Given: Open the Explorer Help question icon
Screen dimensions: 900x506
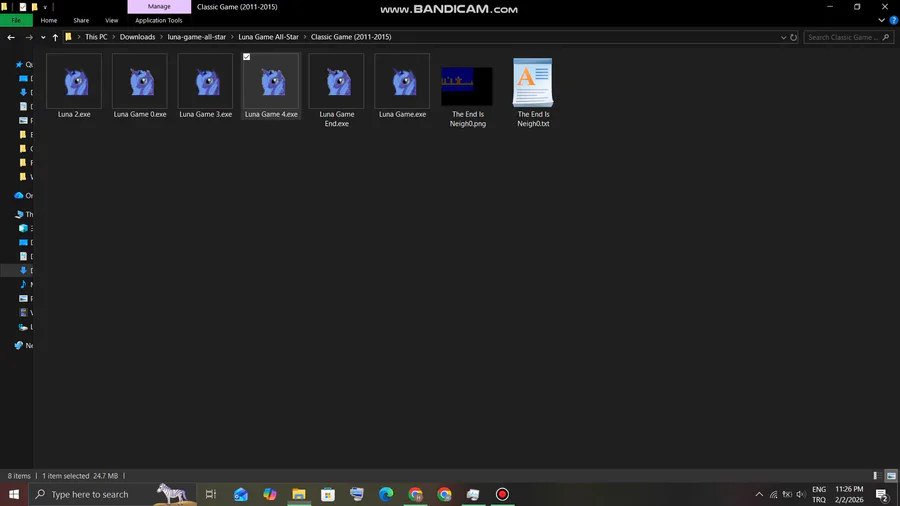Looking at the screenshot, I should pos(893,20).
